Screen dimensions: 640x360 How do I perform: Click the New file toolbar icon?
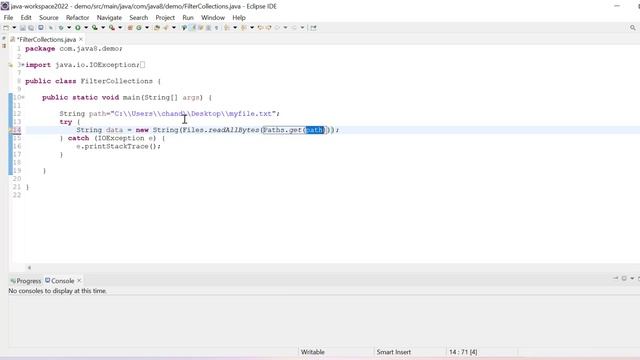click(6, 28)
